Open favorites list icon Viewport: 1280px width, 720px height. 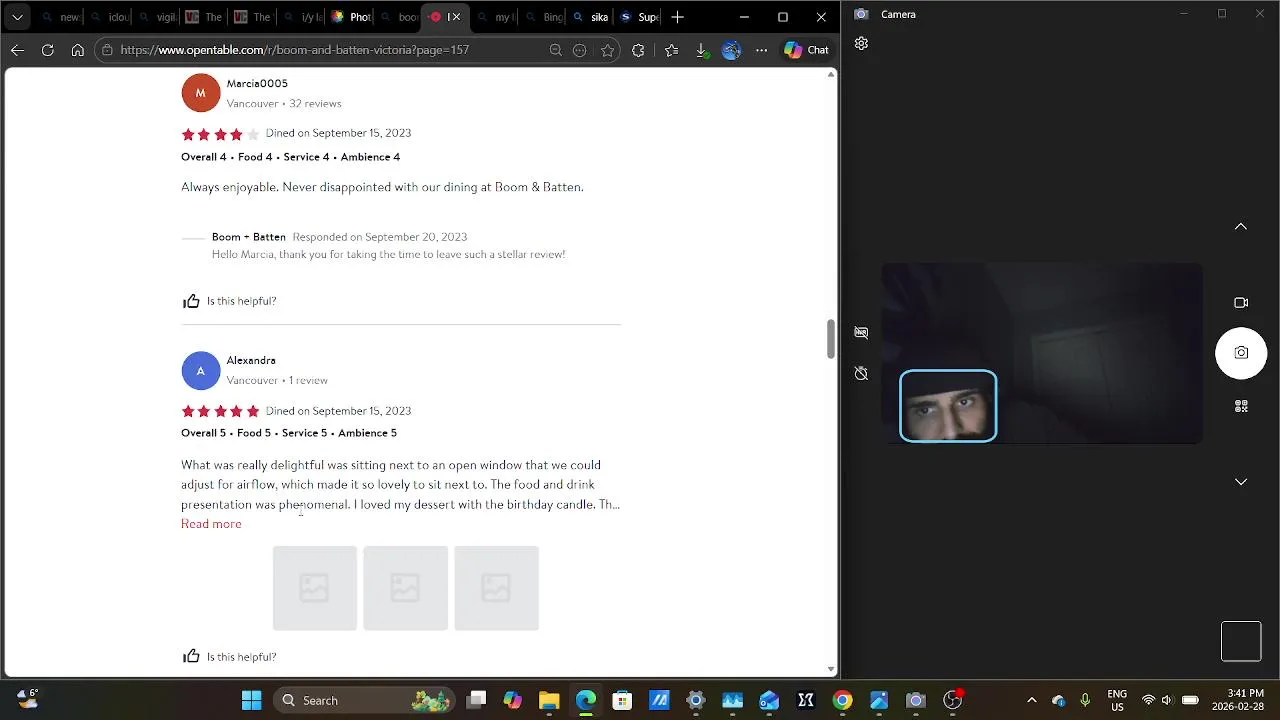[x=671, y=50]
